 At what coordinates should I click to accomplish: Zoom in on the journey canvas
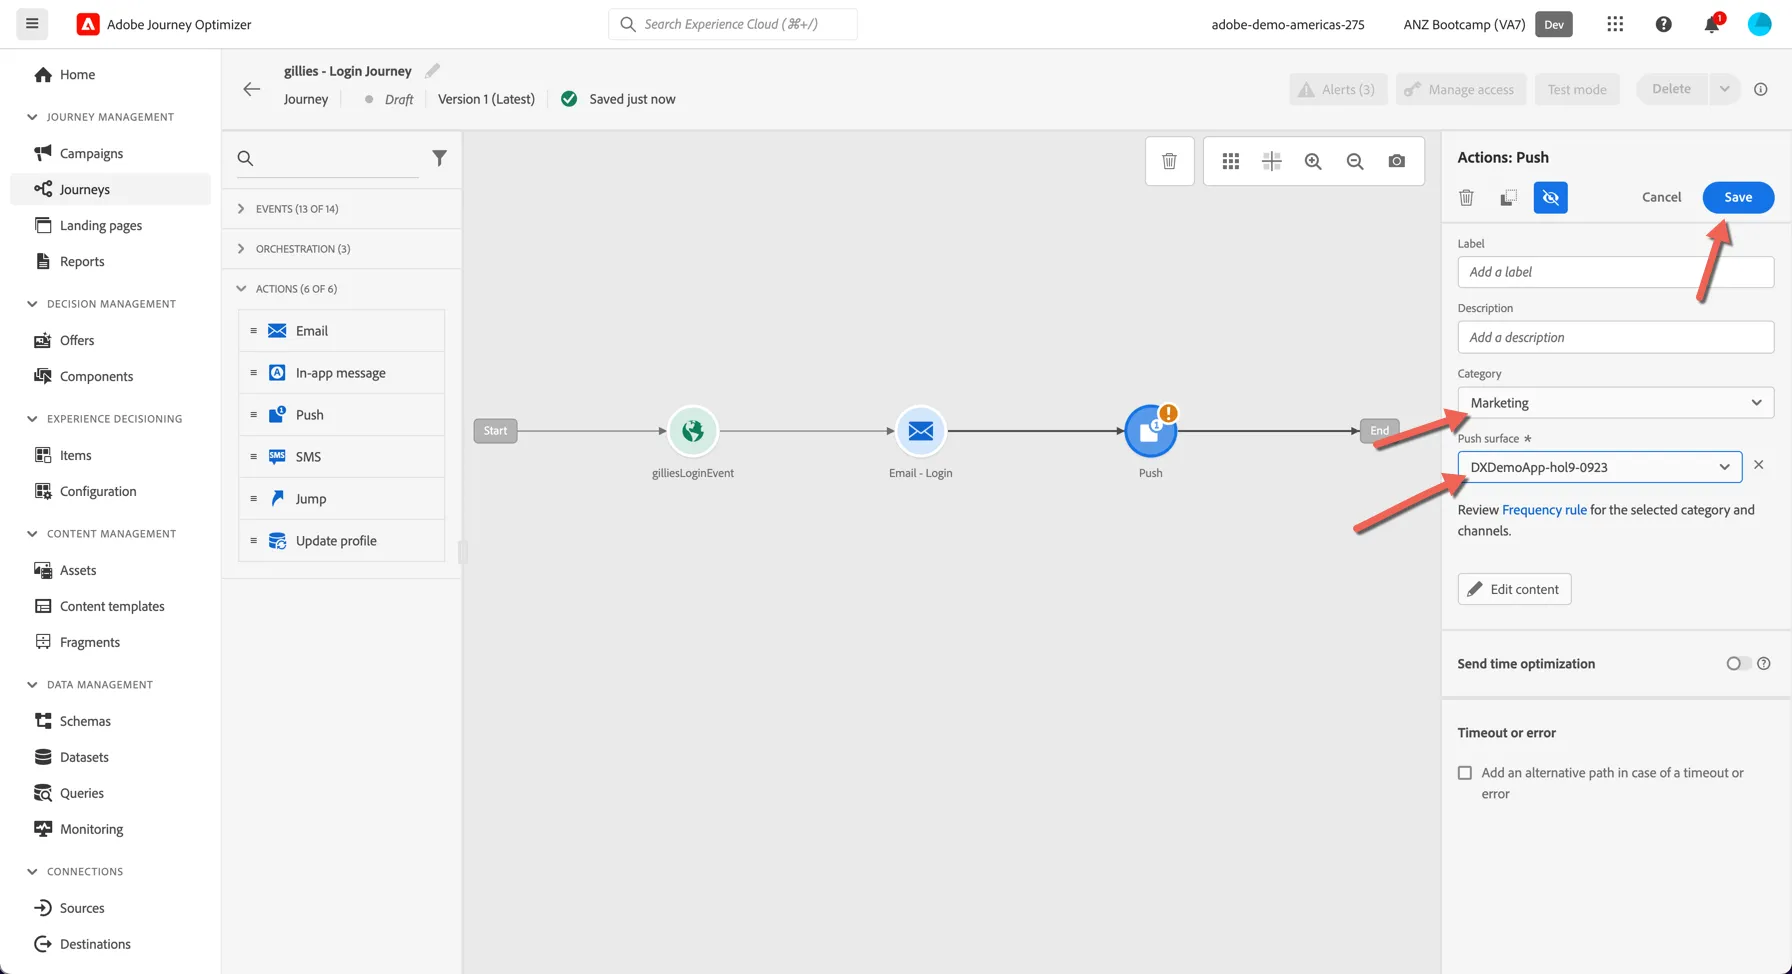(1313, 161)
